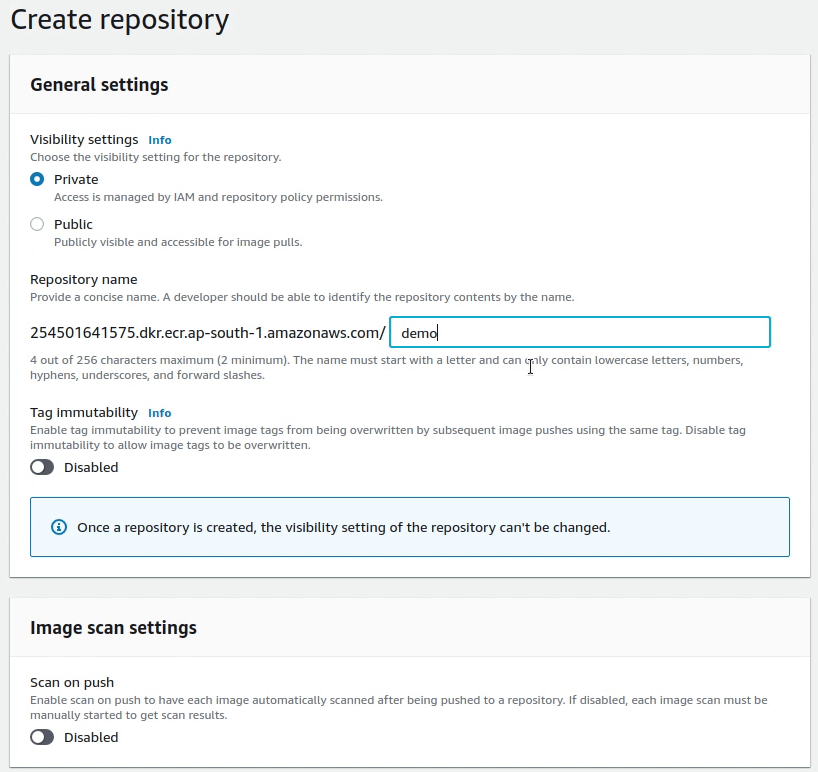The height and width of the screenshot is (772, 818).
Task: Open Info link beside Tag immutability
Action: [160, 413]
